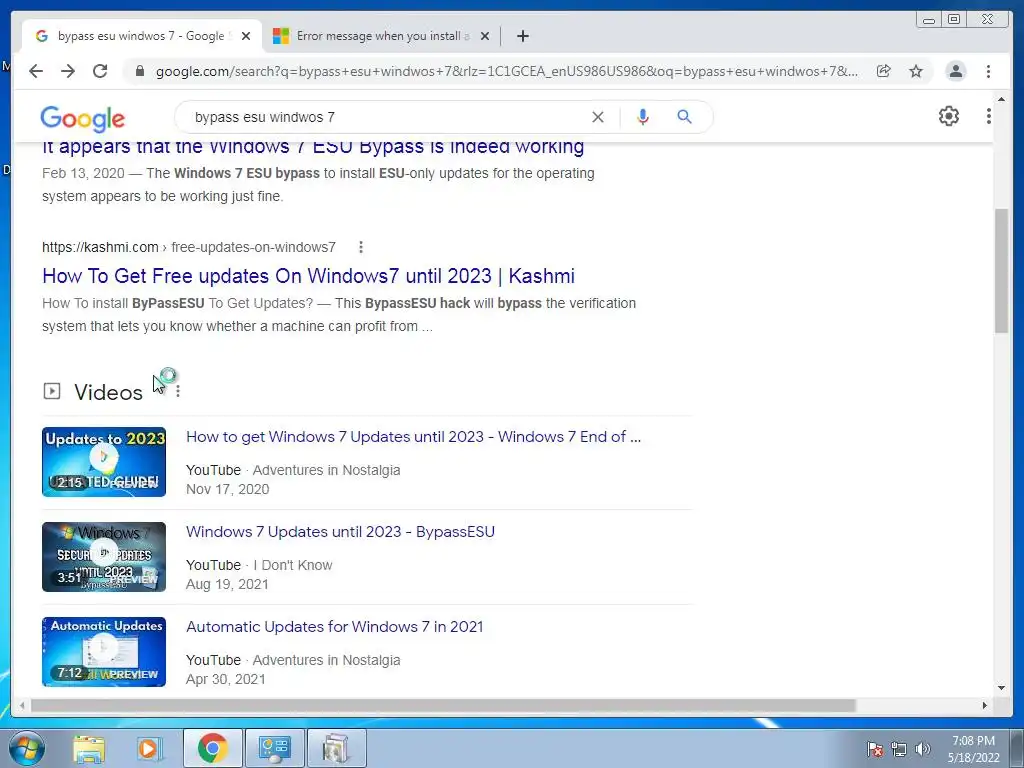The width and height of the screenshot is (1024, 768).
Task: Click vertical scrollbar thumb
Action: pos(1001,271)
